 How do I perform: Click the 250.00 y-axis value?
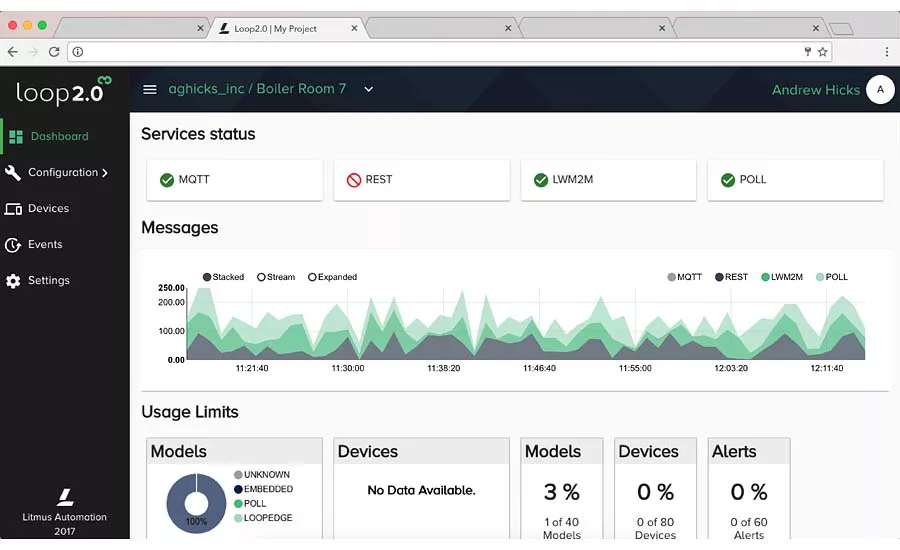coord(172,288)
